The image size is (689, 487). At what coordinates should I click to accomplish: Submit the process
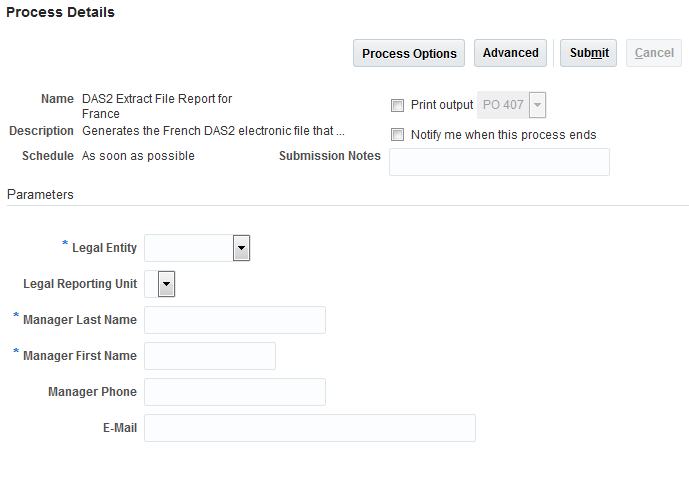589,53
